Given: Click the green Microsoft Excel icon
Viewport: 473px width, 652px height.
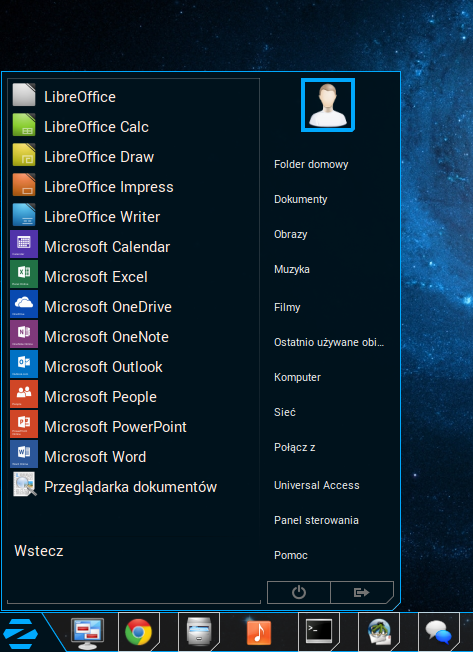Looking at the screenshot, I should (24, 274).
